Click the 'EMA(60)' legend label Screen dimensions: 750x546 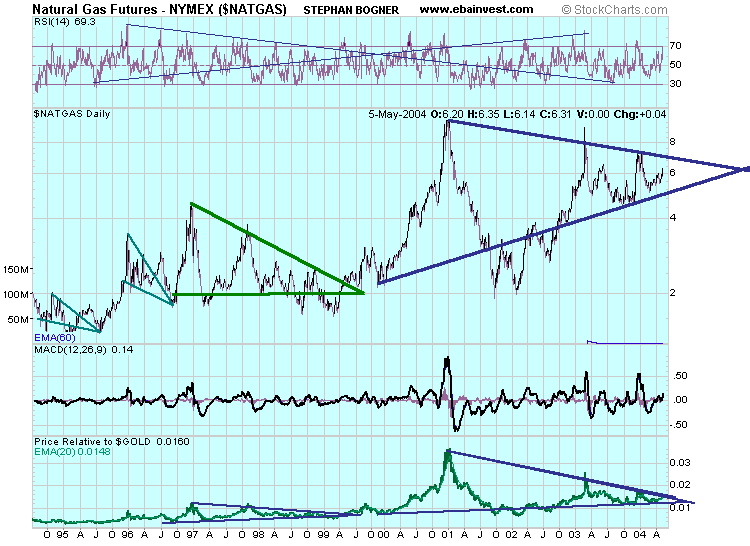(55, 338)
